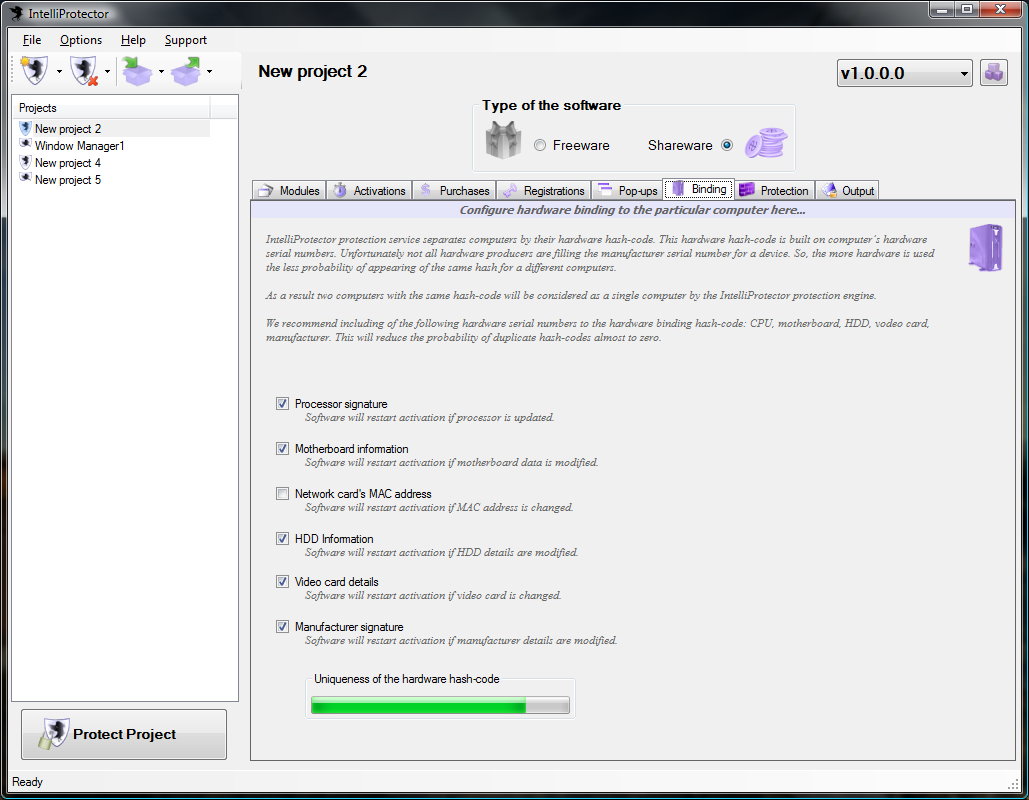The width and height of the screenshot is (1029, 800).
Task: Click the icon beside New project 5
Action: point(26,178)
